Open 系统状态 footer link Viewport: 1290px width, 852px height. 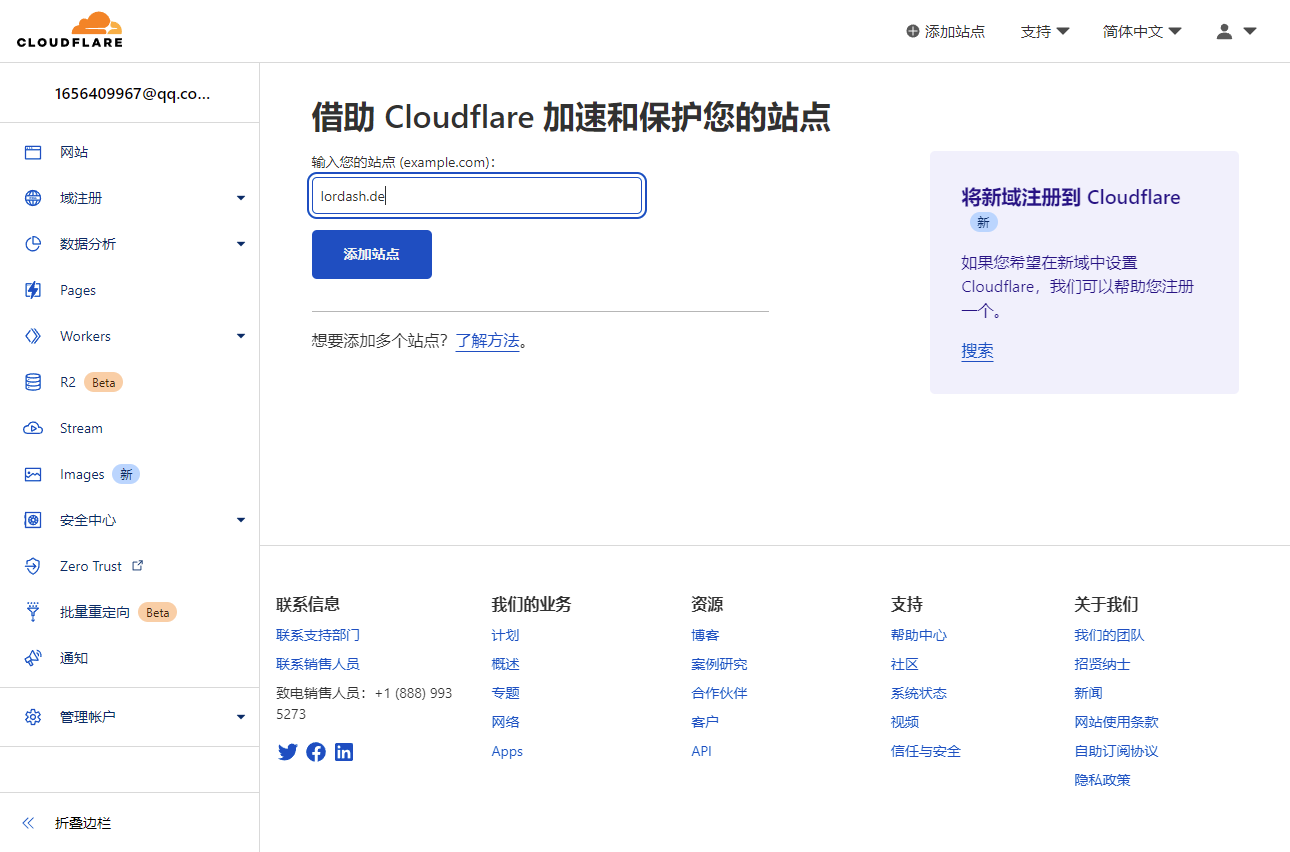pyautogui.click(x=919, y=693)
